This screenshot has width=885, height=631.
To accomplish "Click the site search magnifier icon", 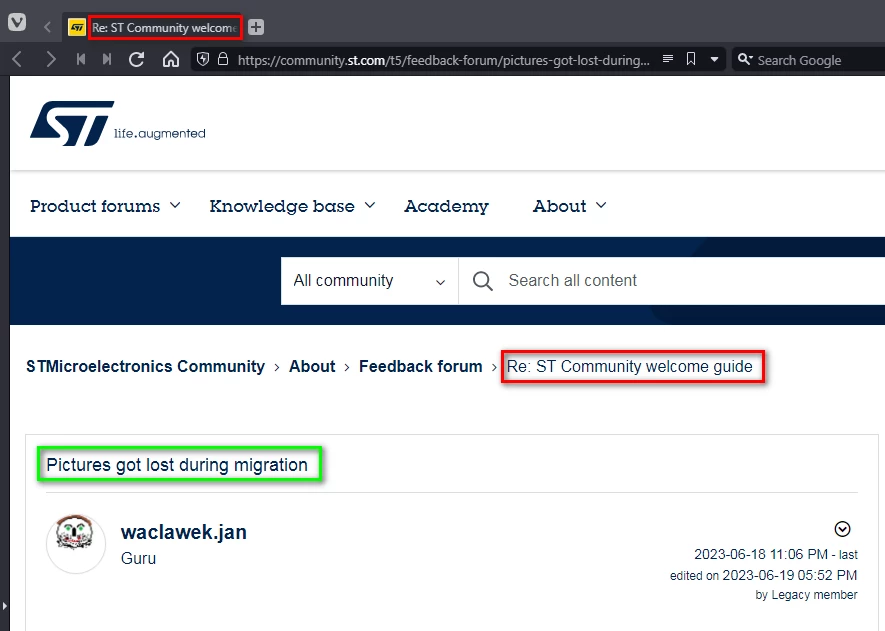I will coord(483,281).
